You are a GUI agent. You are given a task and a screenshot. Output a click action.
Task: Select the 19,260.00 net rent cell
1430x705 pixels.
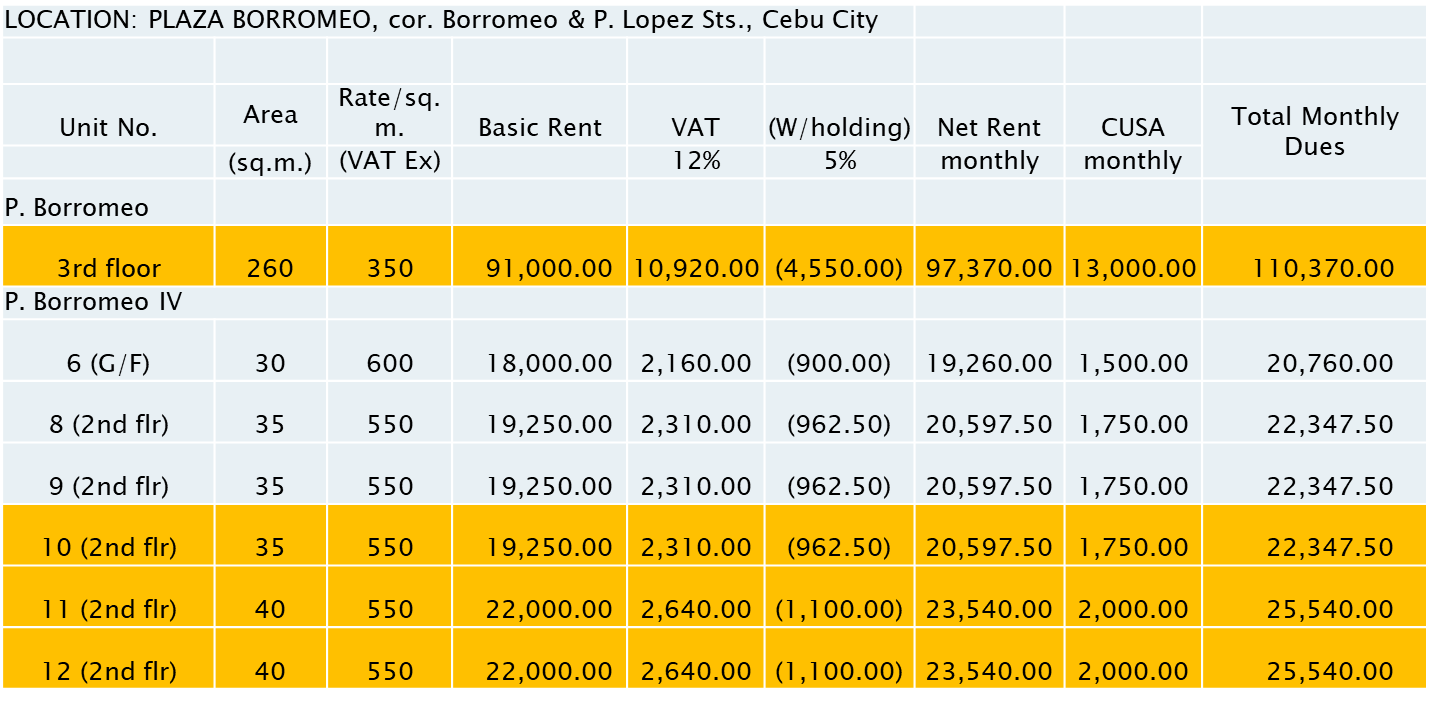tap(988, 363)
